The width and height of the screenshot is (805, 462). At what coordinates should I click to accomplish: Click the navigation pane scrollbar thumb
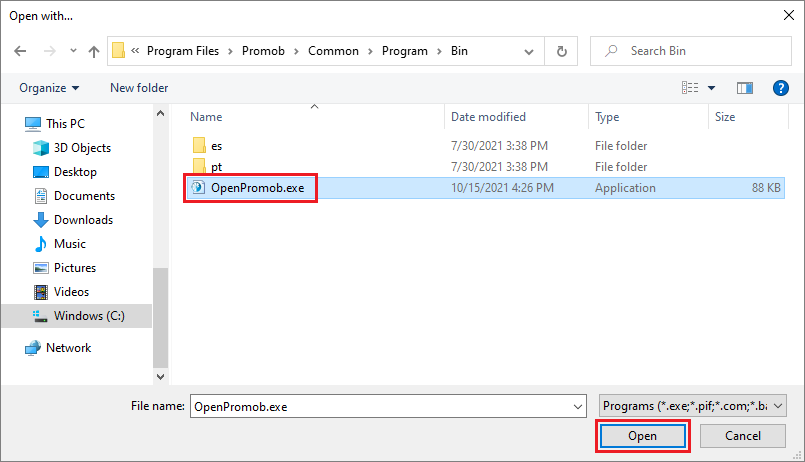click(160, 318)
